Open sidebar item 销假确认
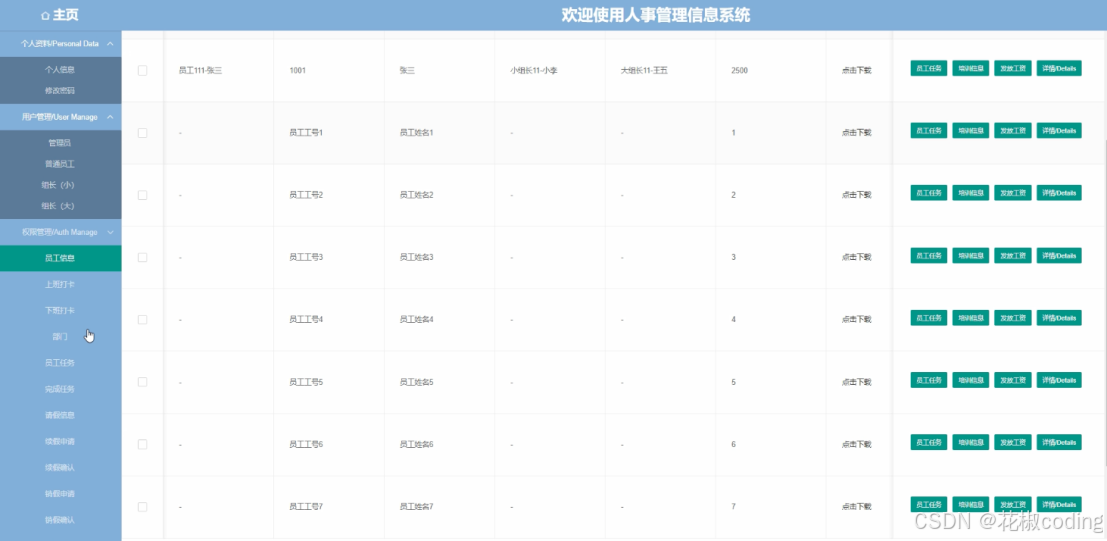1107x541 pixels. [x=60, y=520]
